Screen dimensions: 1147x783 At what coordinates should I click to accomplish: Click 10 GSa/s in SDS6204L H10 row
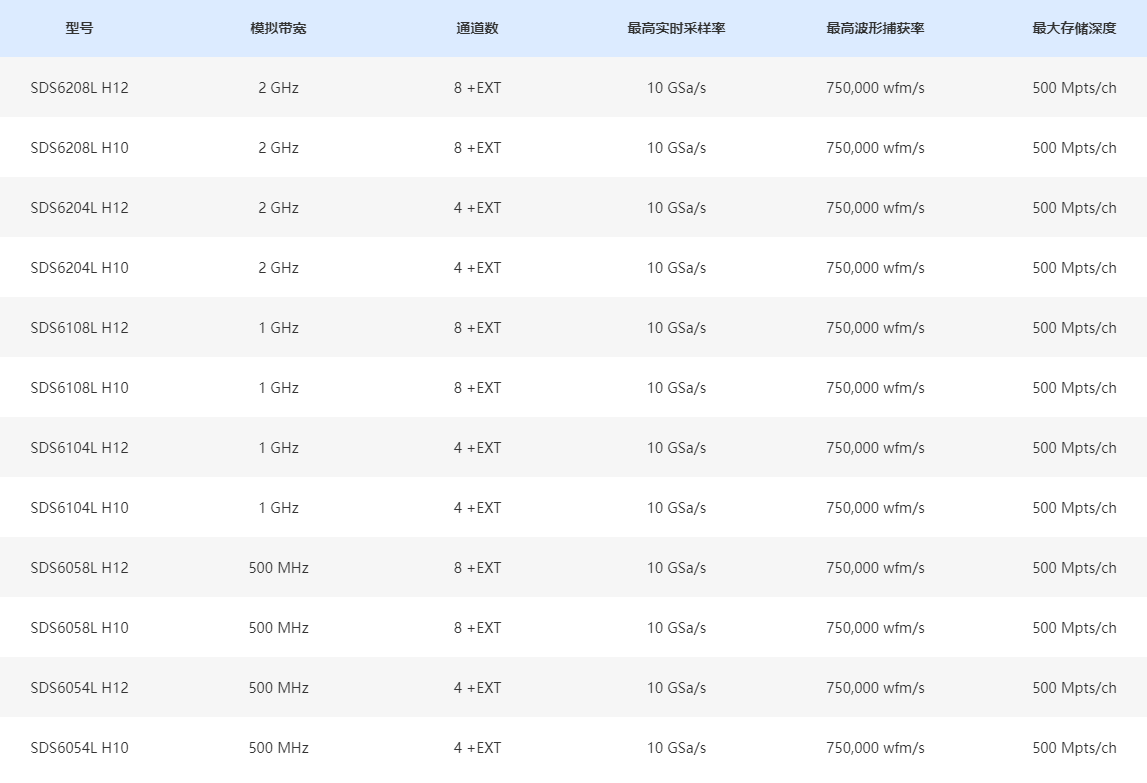point(676,268)
